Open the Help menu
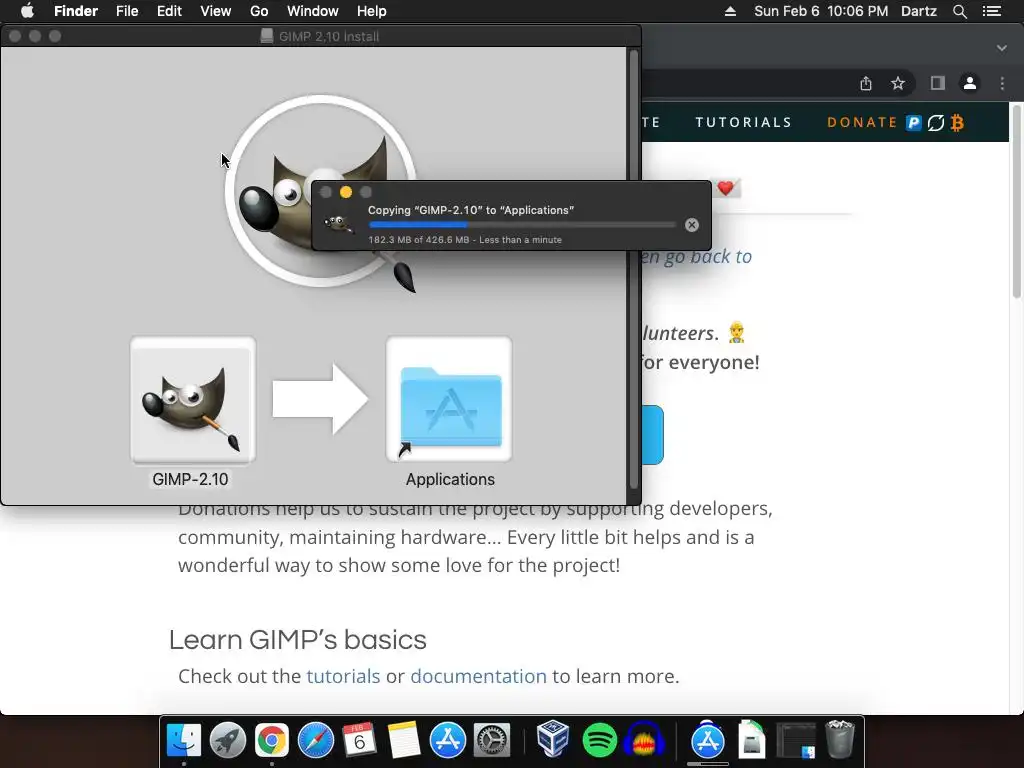 click(x=372, y=11)
